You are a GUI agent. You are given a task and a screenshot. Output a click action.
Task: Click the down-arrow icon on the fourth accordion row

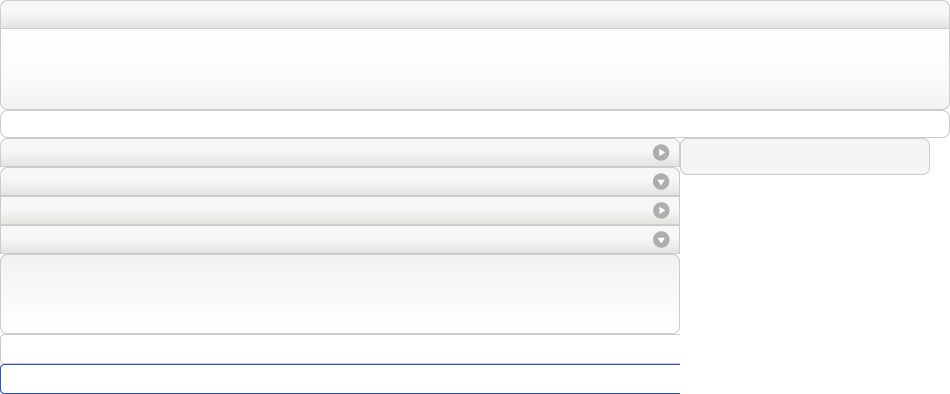(661, 239)
